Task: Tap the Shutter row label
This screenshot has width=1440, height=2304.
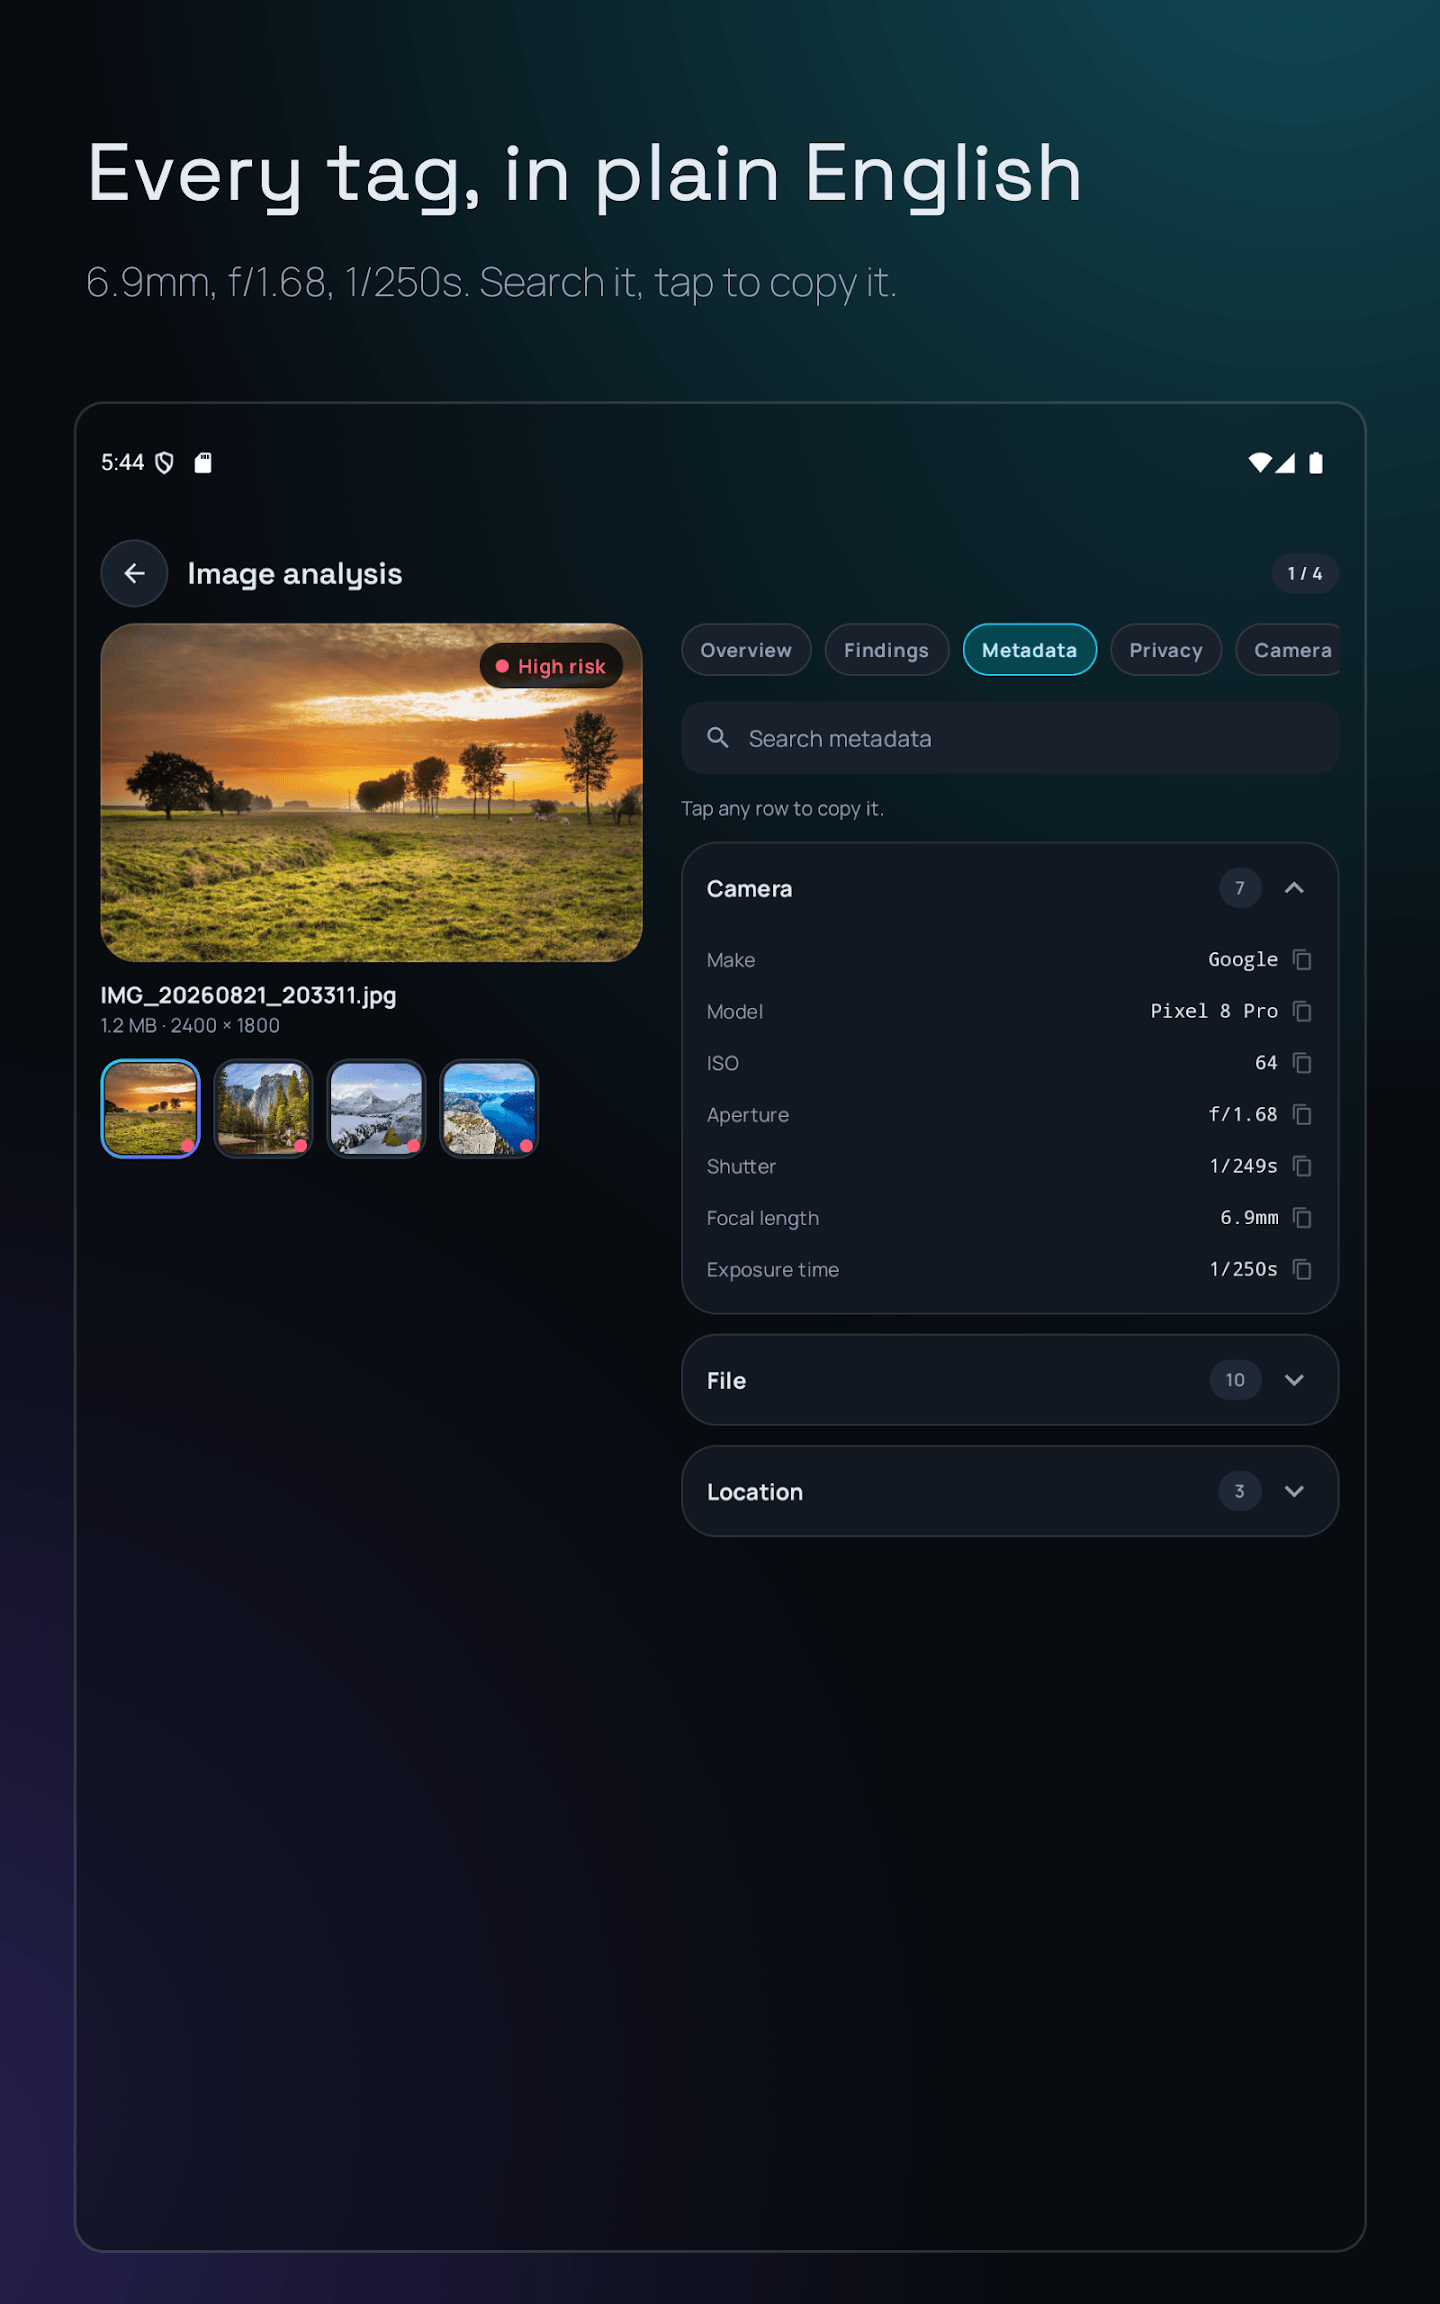Action: [741, 1167]
